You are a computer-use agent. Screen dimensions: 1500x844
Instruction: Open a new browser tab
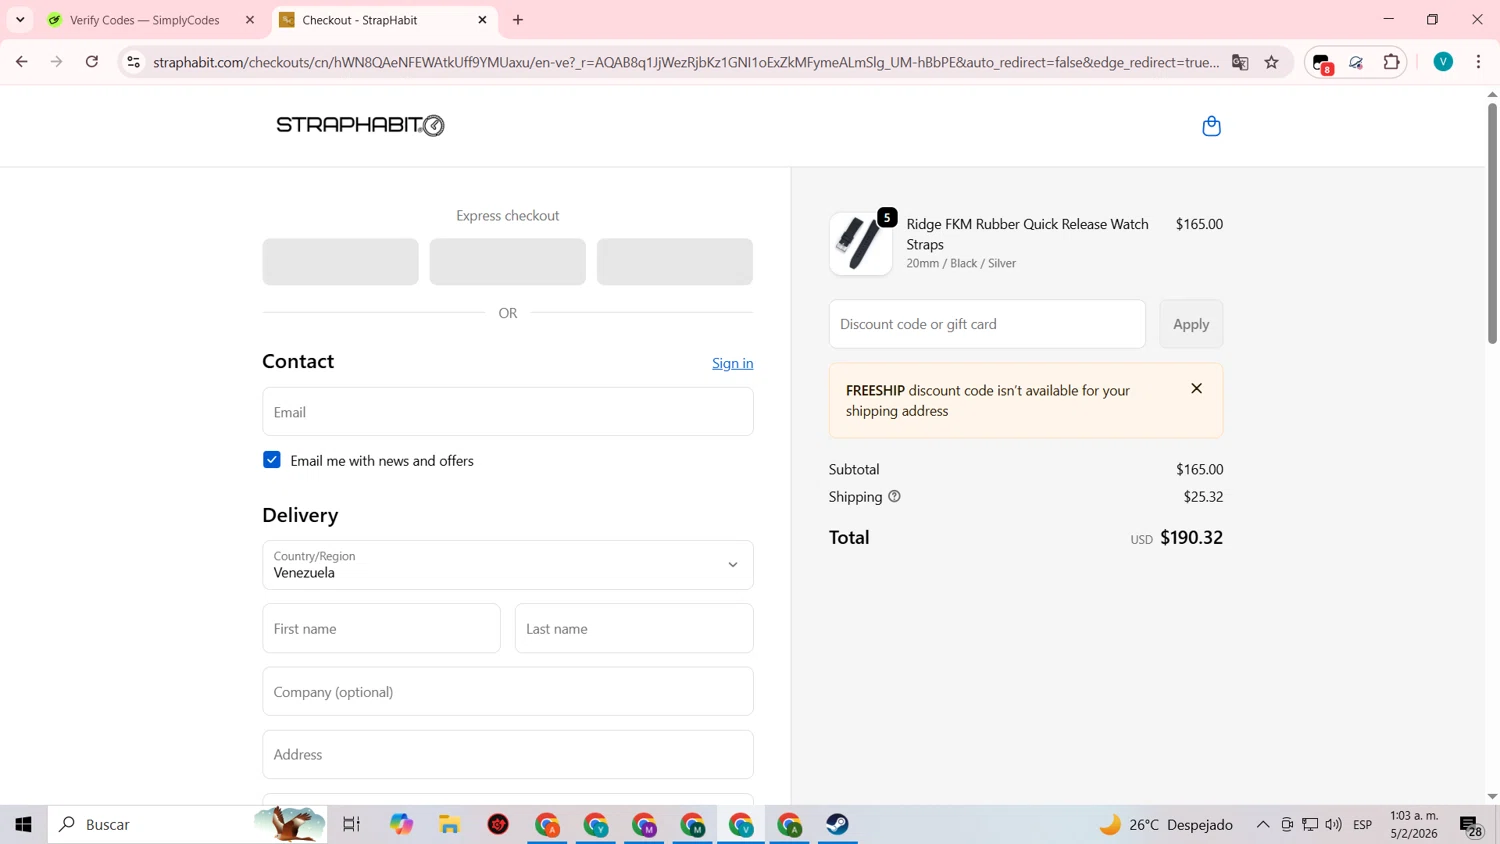[x=518, y=20]
